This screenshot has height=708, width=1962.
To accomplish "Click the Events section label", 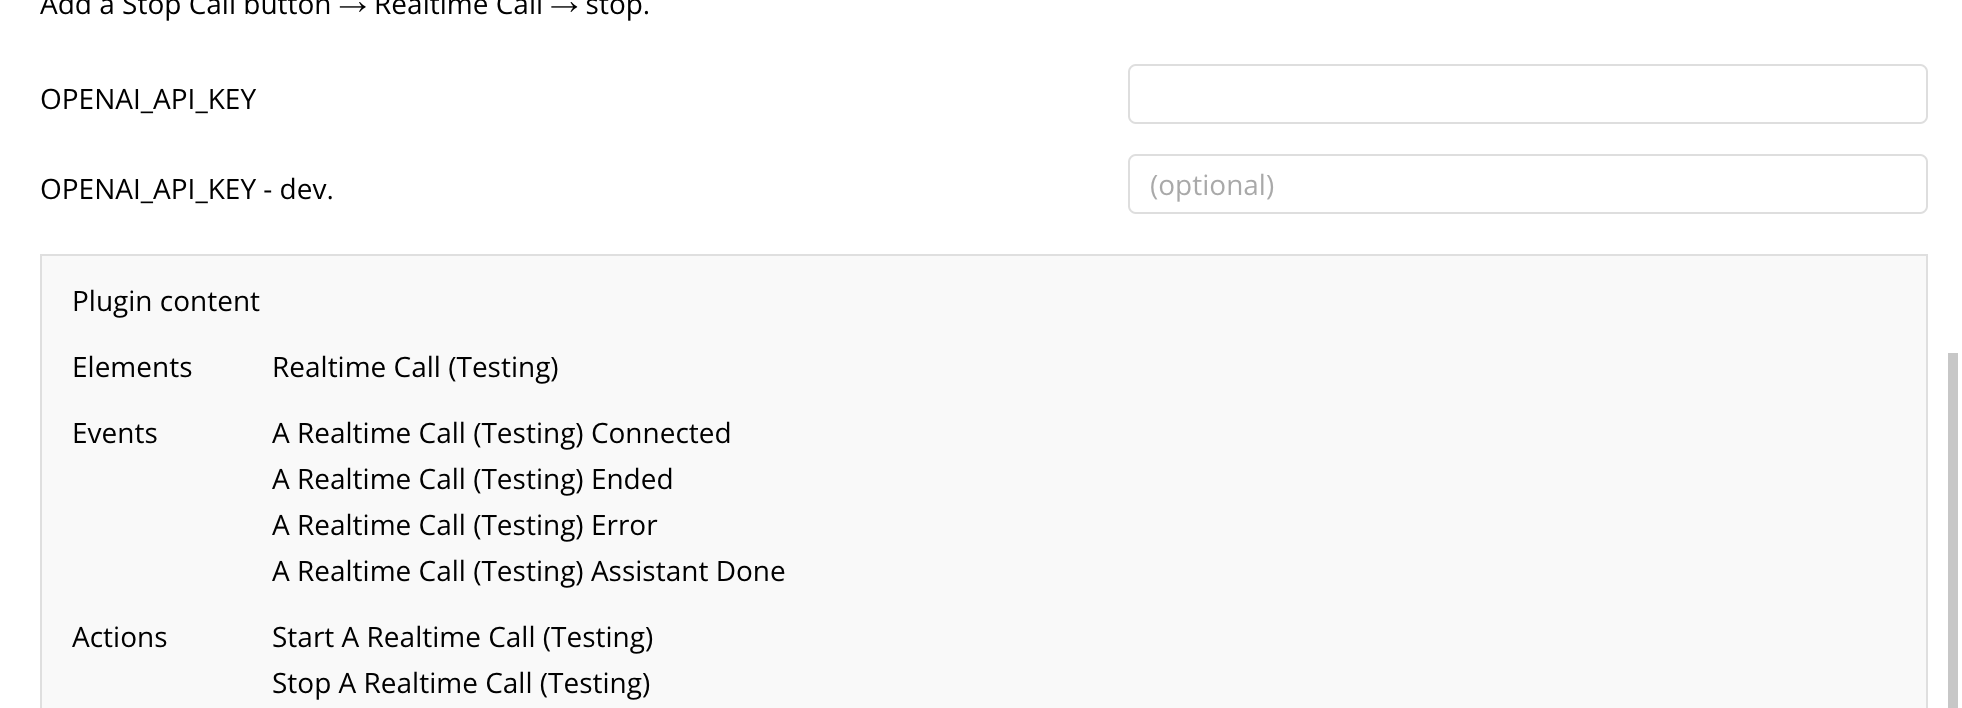I will [115, 433].
